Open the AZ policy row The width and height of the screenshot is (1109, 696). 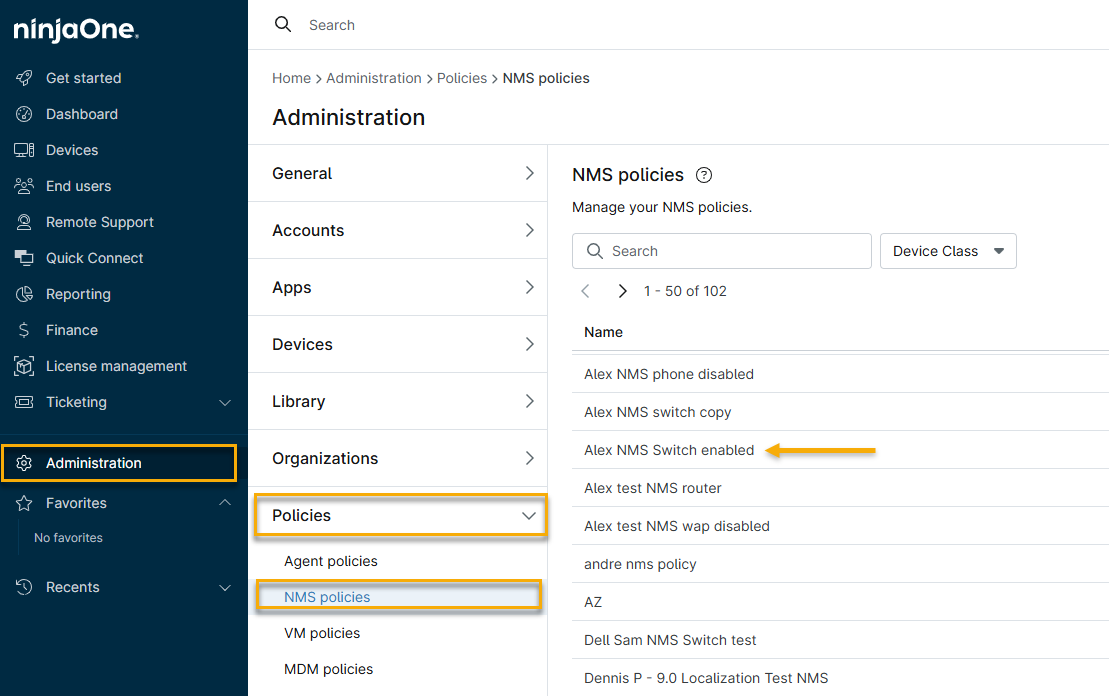[x=840, y=602]
